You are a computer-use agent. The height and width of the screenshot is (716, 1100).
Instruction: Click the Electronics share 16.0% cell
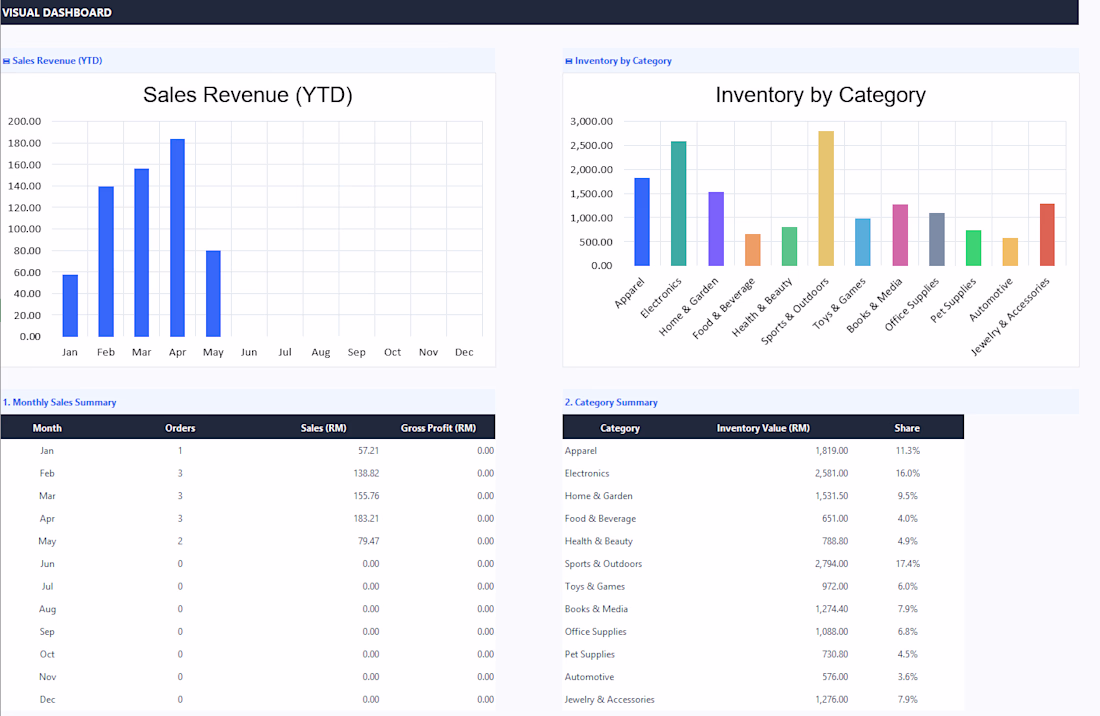(908, 473)
